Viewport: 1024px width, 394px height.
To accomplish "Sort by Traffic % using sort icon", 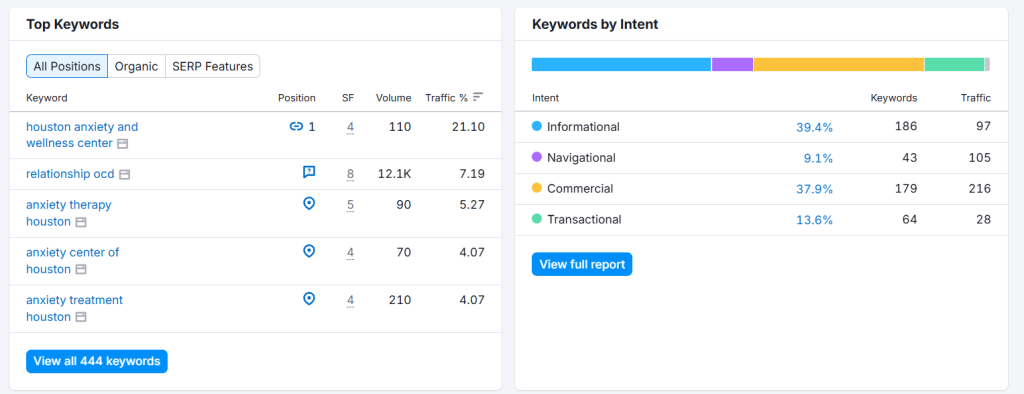I will pos(478,97).
